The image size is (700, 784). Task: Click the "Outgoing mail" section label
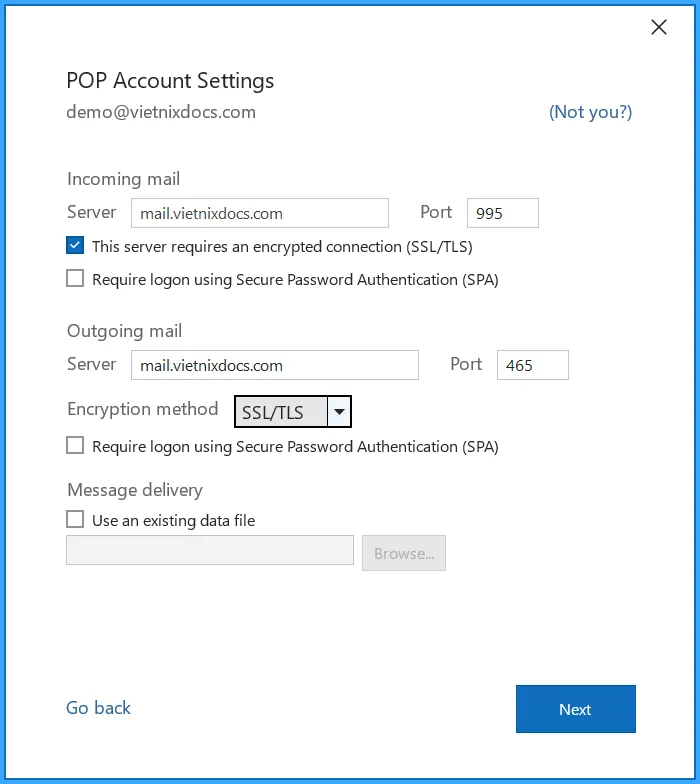point(124,331)
